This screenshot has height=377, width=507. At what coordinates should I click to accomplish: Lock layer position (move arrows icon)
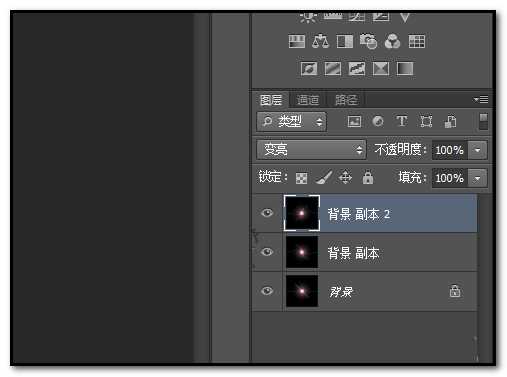[345, 177]
